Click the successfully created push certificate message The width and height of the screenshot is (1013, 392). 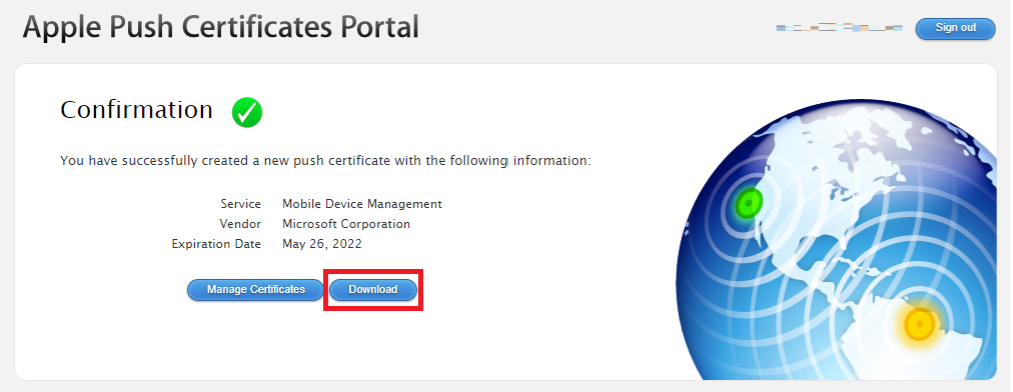pyautogui.click(x=326, y=161)
